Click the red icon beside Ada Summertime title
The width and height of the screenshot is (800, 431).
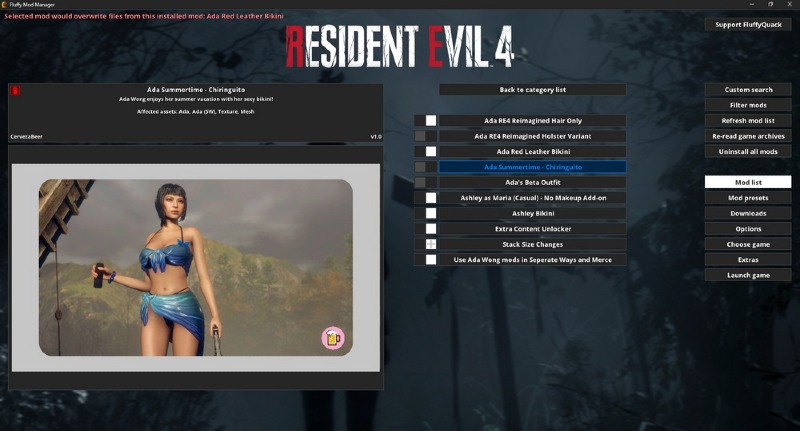[15, 91]
